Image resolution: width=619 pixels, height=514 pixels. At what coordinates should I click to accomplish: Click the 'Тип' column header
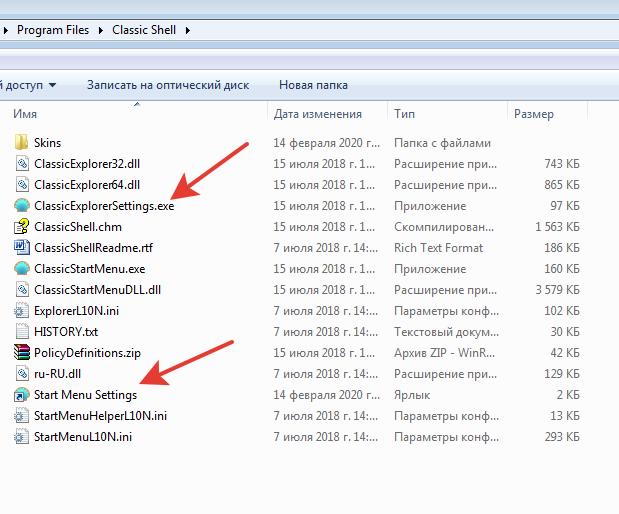click(x=404, y=114)
